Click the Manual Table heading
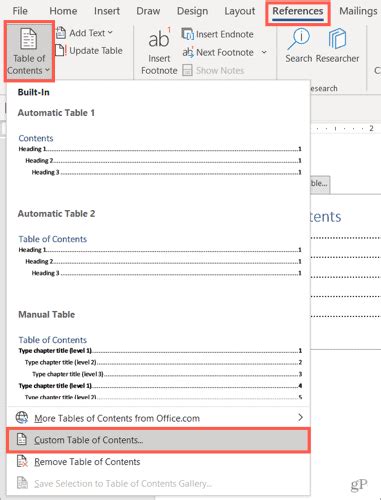The height and width of the screenshot is (500, 381). [x=46, y=315]
